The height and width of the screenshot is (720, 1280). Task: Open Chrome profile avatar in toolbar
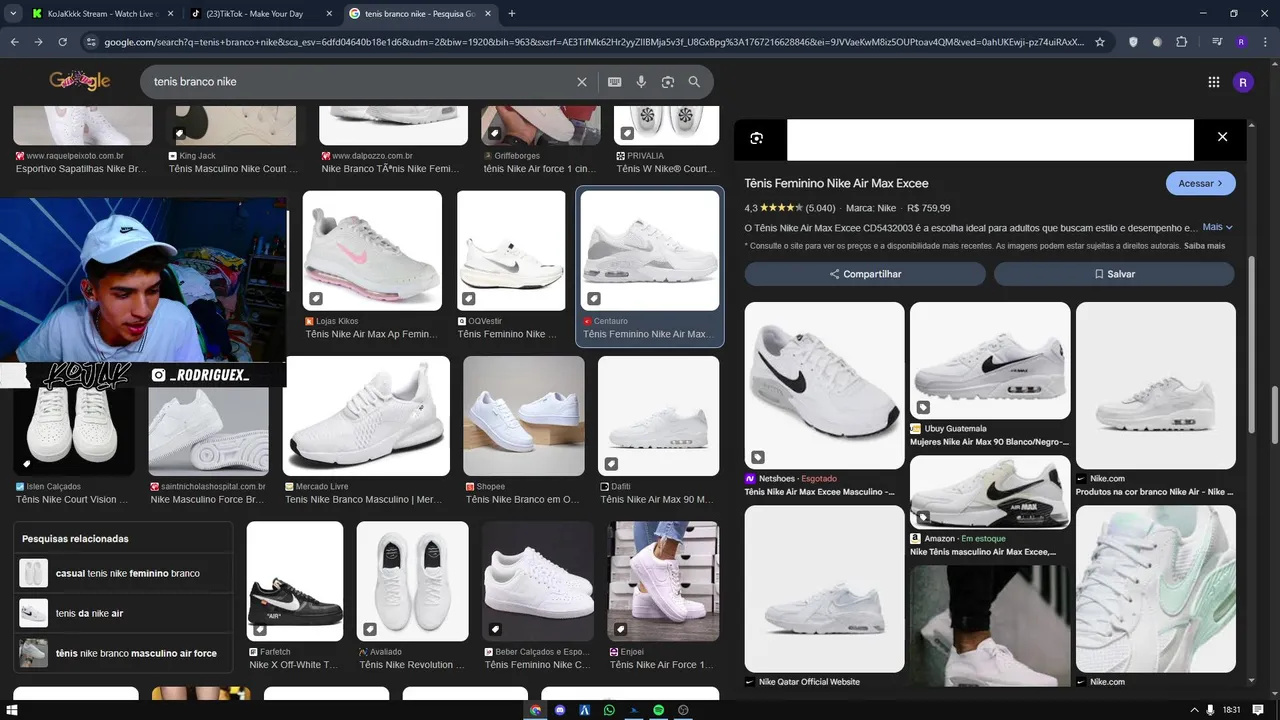[1241, 42]
